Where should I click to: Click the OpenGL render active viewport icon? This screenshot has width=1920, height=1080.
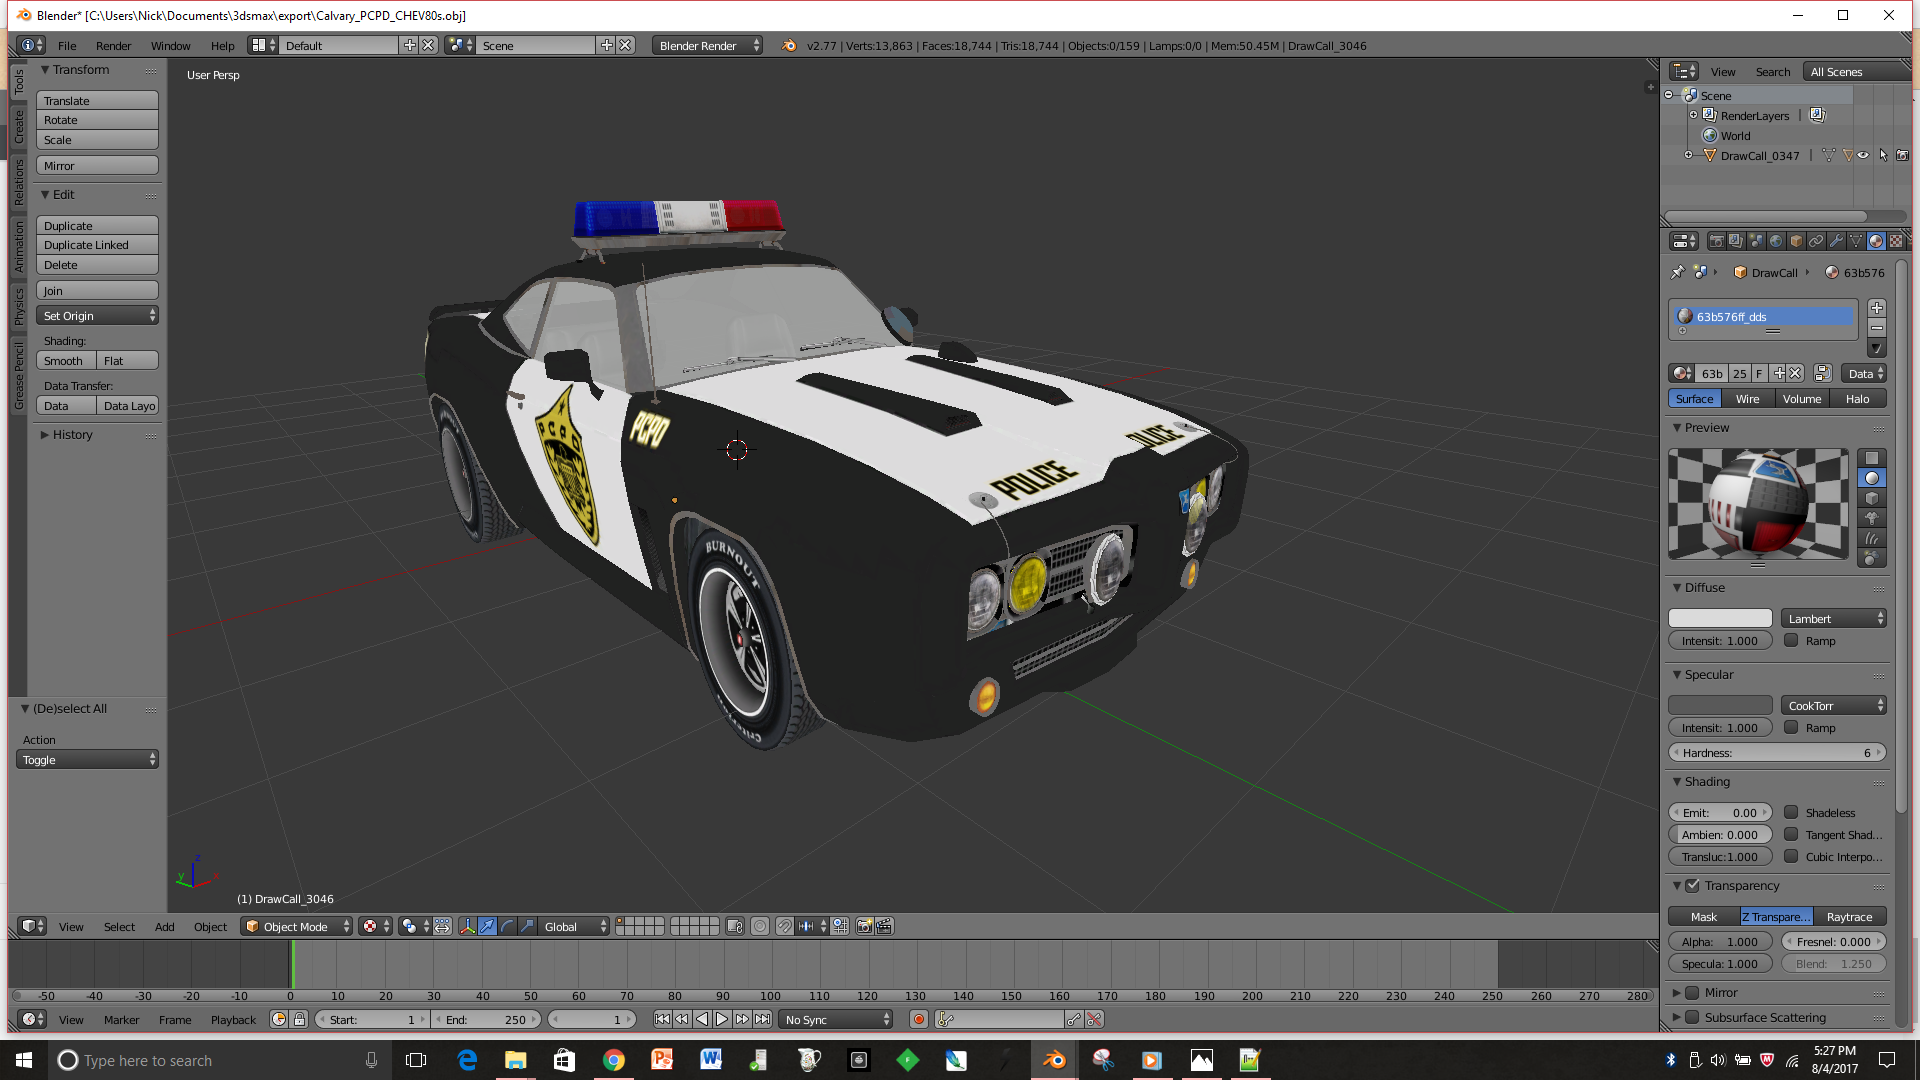(x=864, y=927)
